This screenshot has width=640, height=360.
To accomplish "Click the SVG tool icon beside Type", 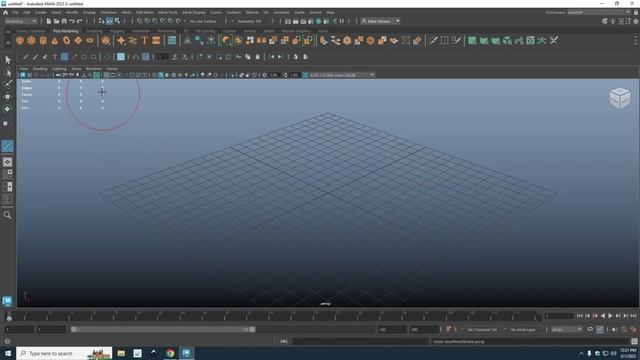I will [x=156, y=40].
